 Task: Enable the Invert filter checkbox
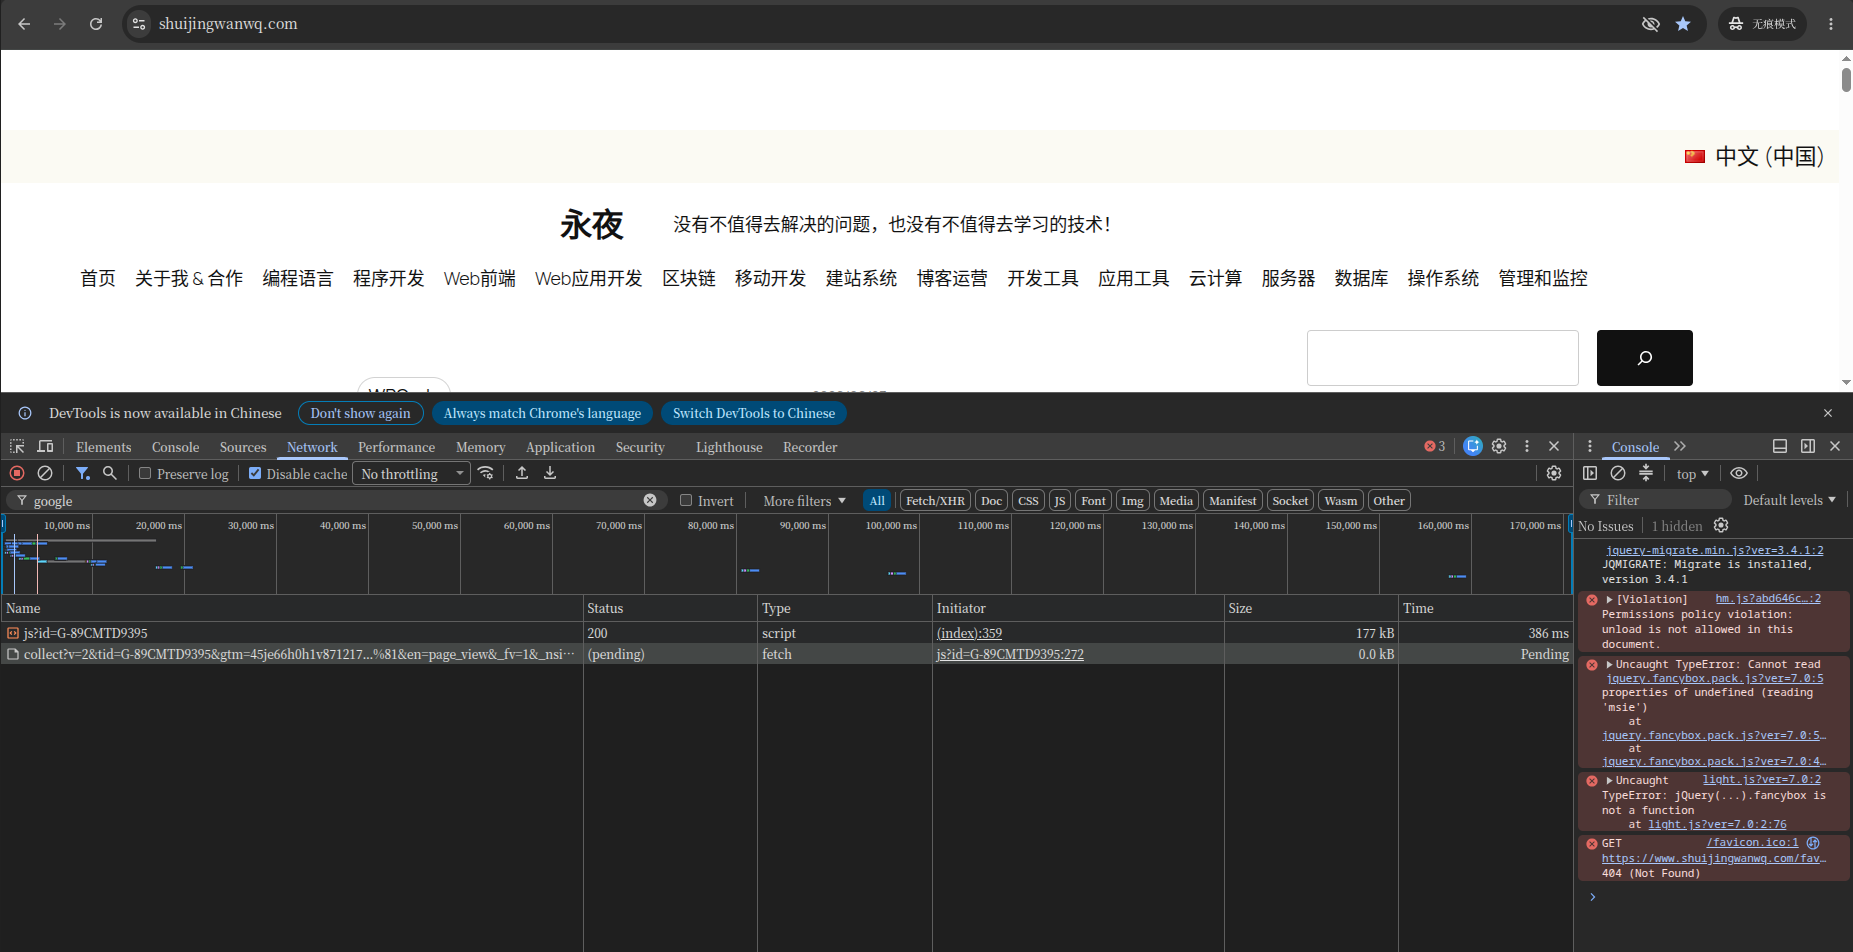point(686,500)
